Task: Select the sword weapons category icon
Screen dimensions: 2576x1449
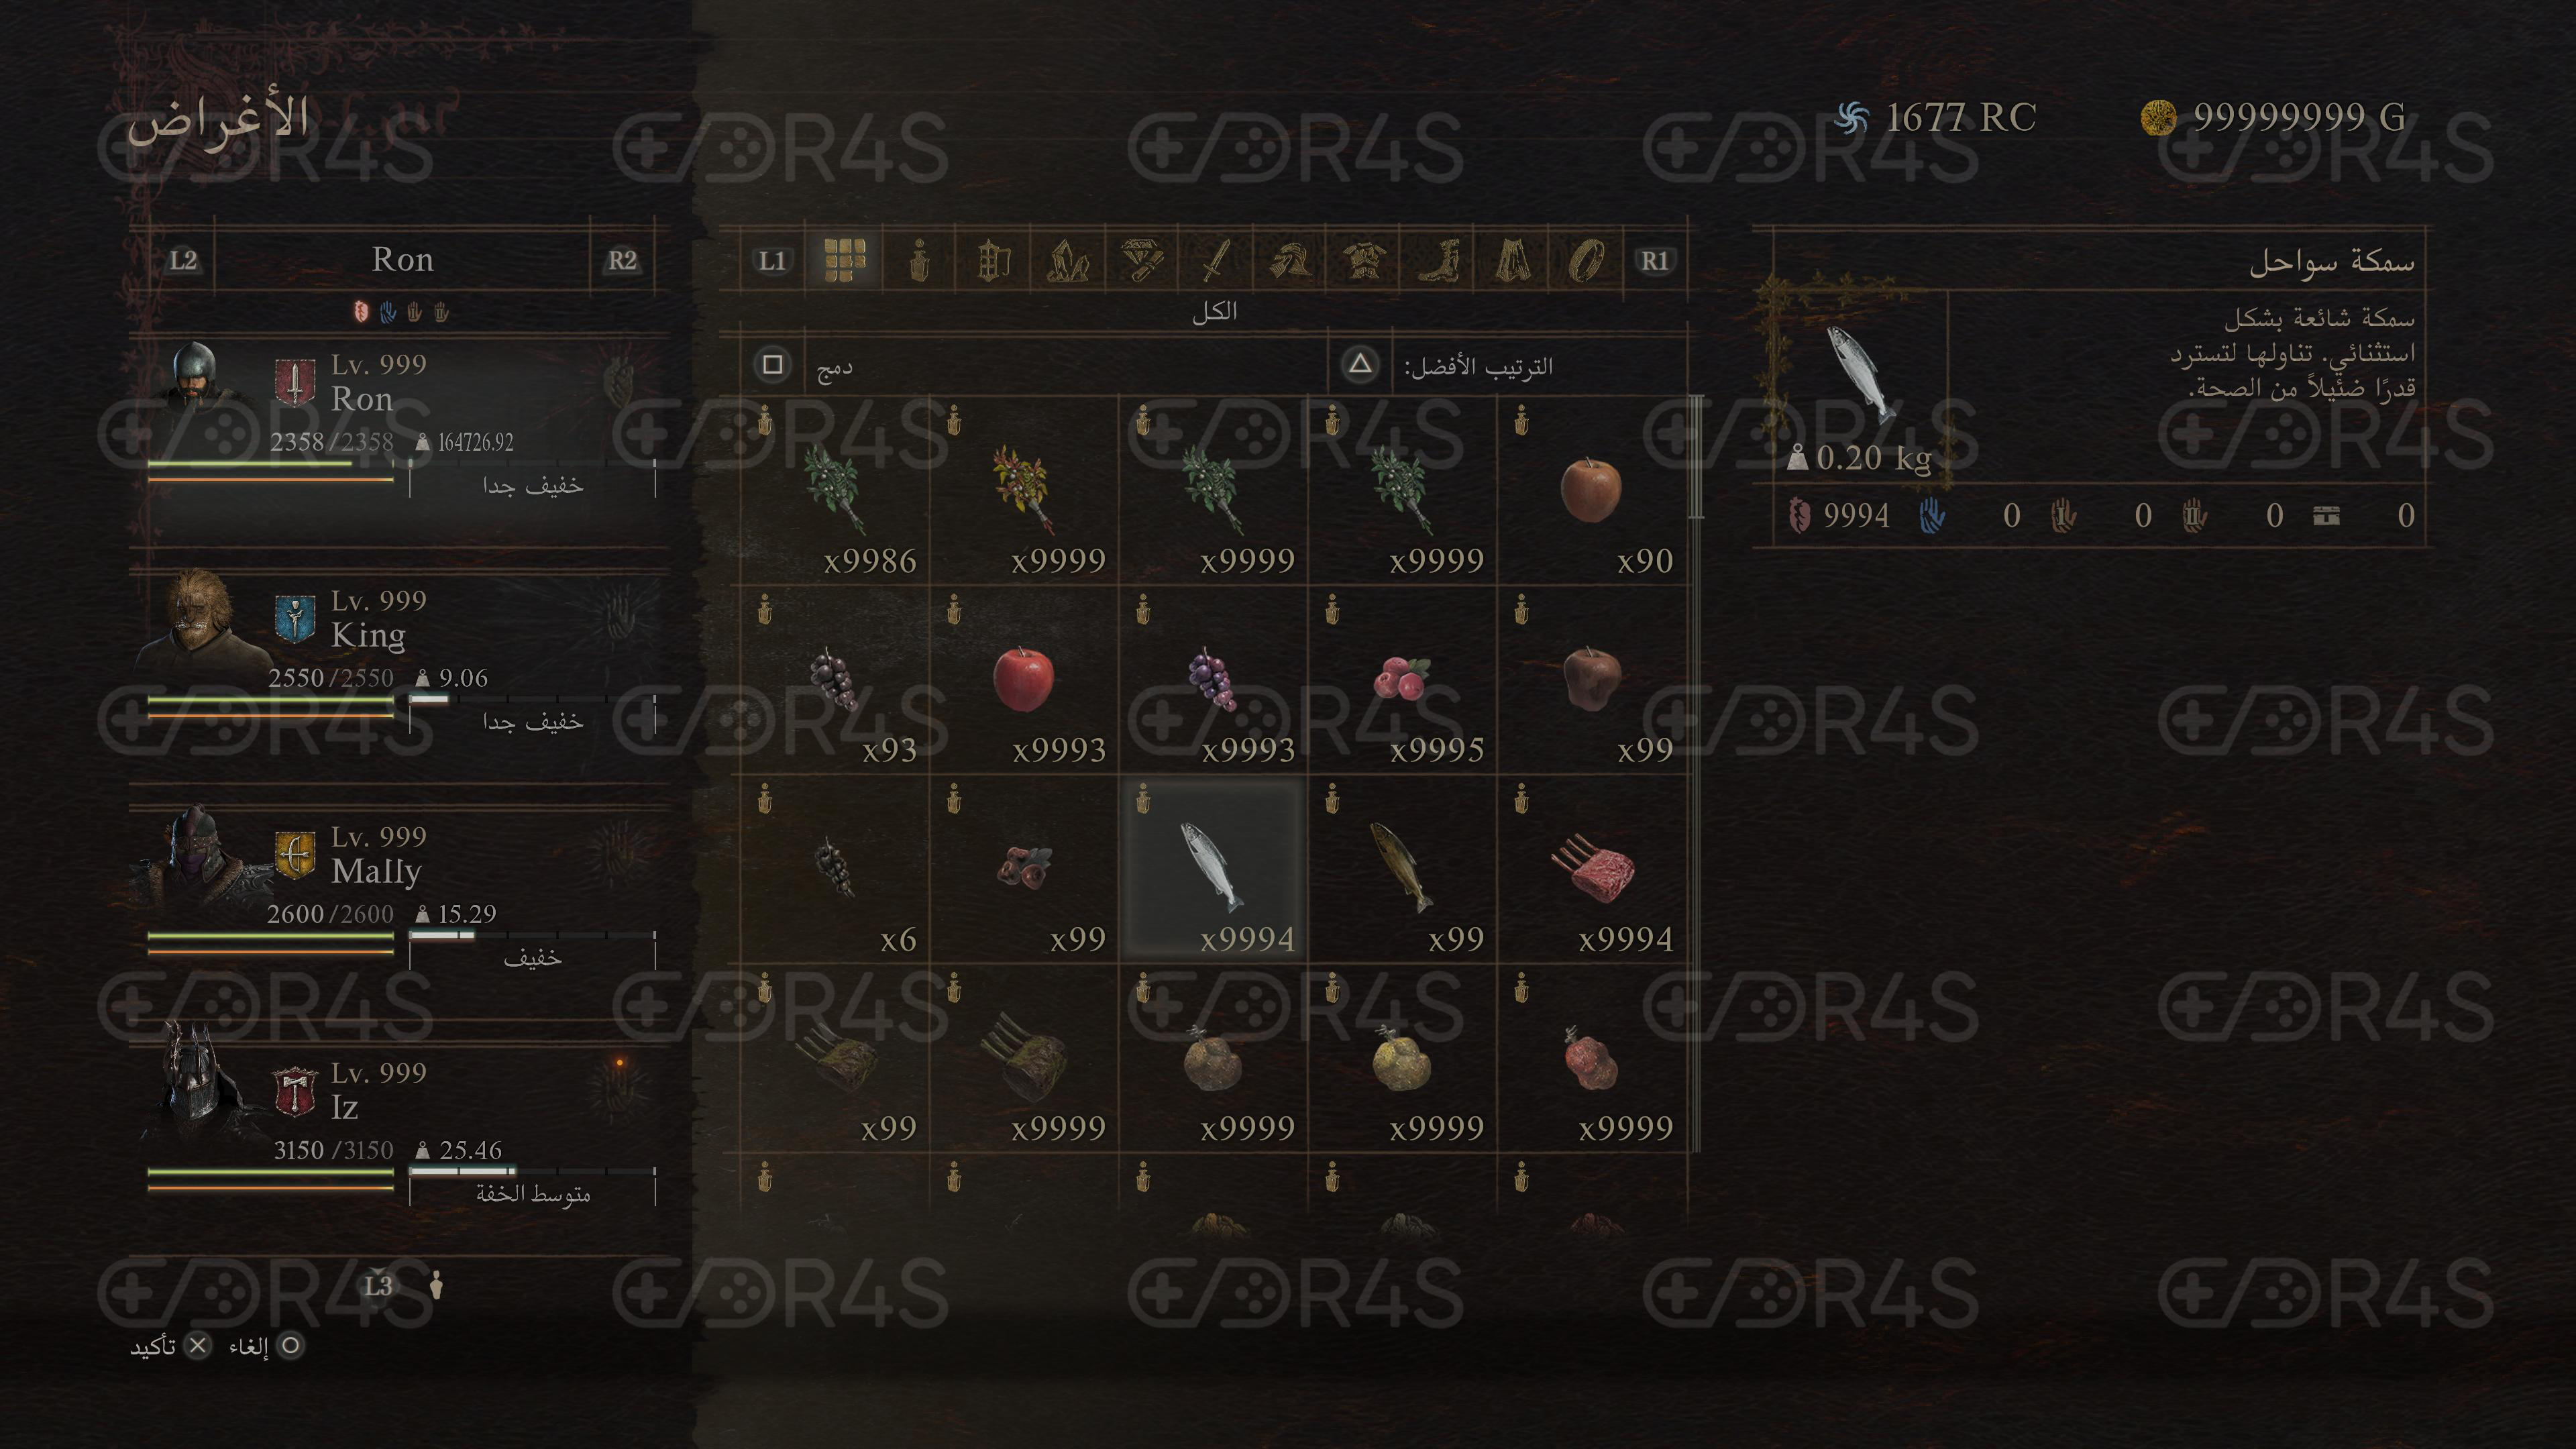Action: 1215,260
